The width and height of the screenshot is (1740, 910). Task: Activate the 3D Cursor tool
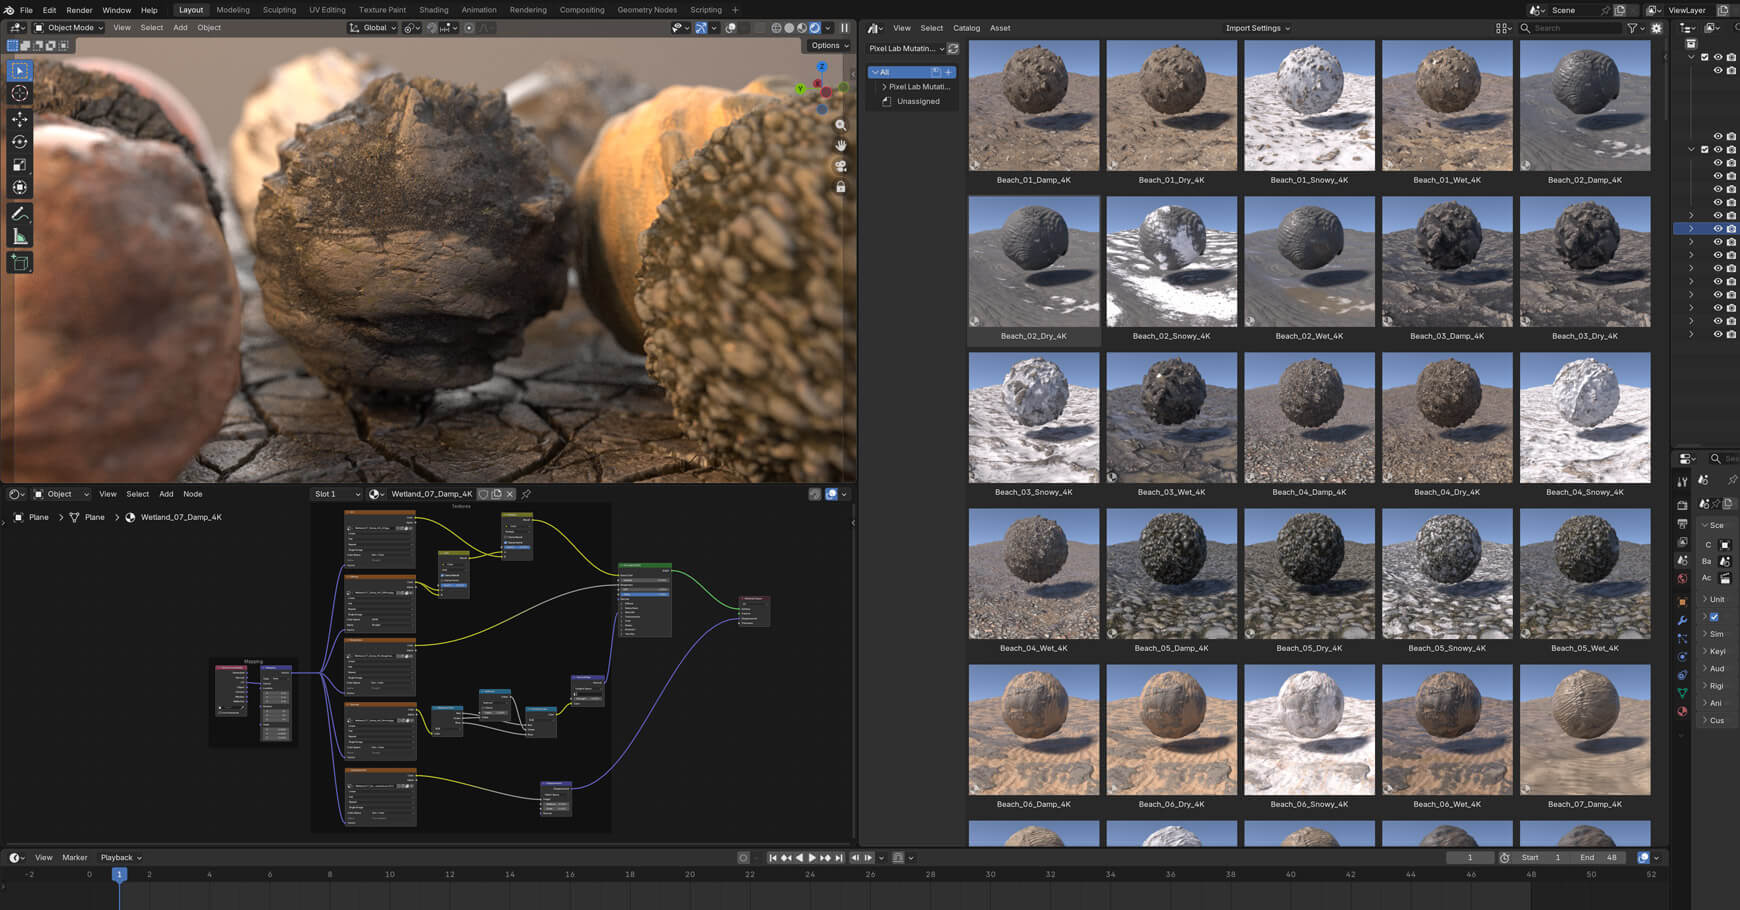pyautogui.click(x=19, y=93)
